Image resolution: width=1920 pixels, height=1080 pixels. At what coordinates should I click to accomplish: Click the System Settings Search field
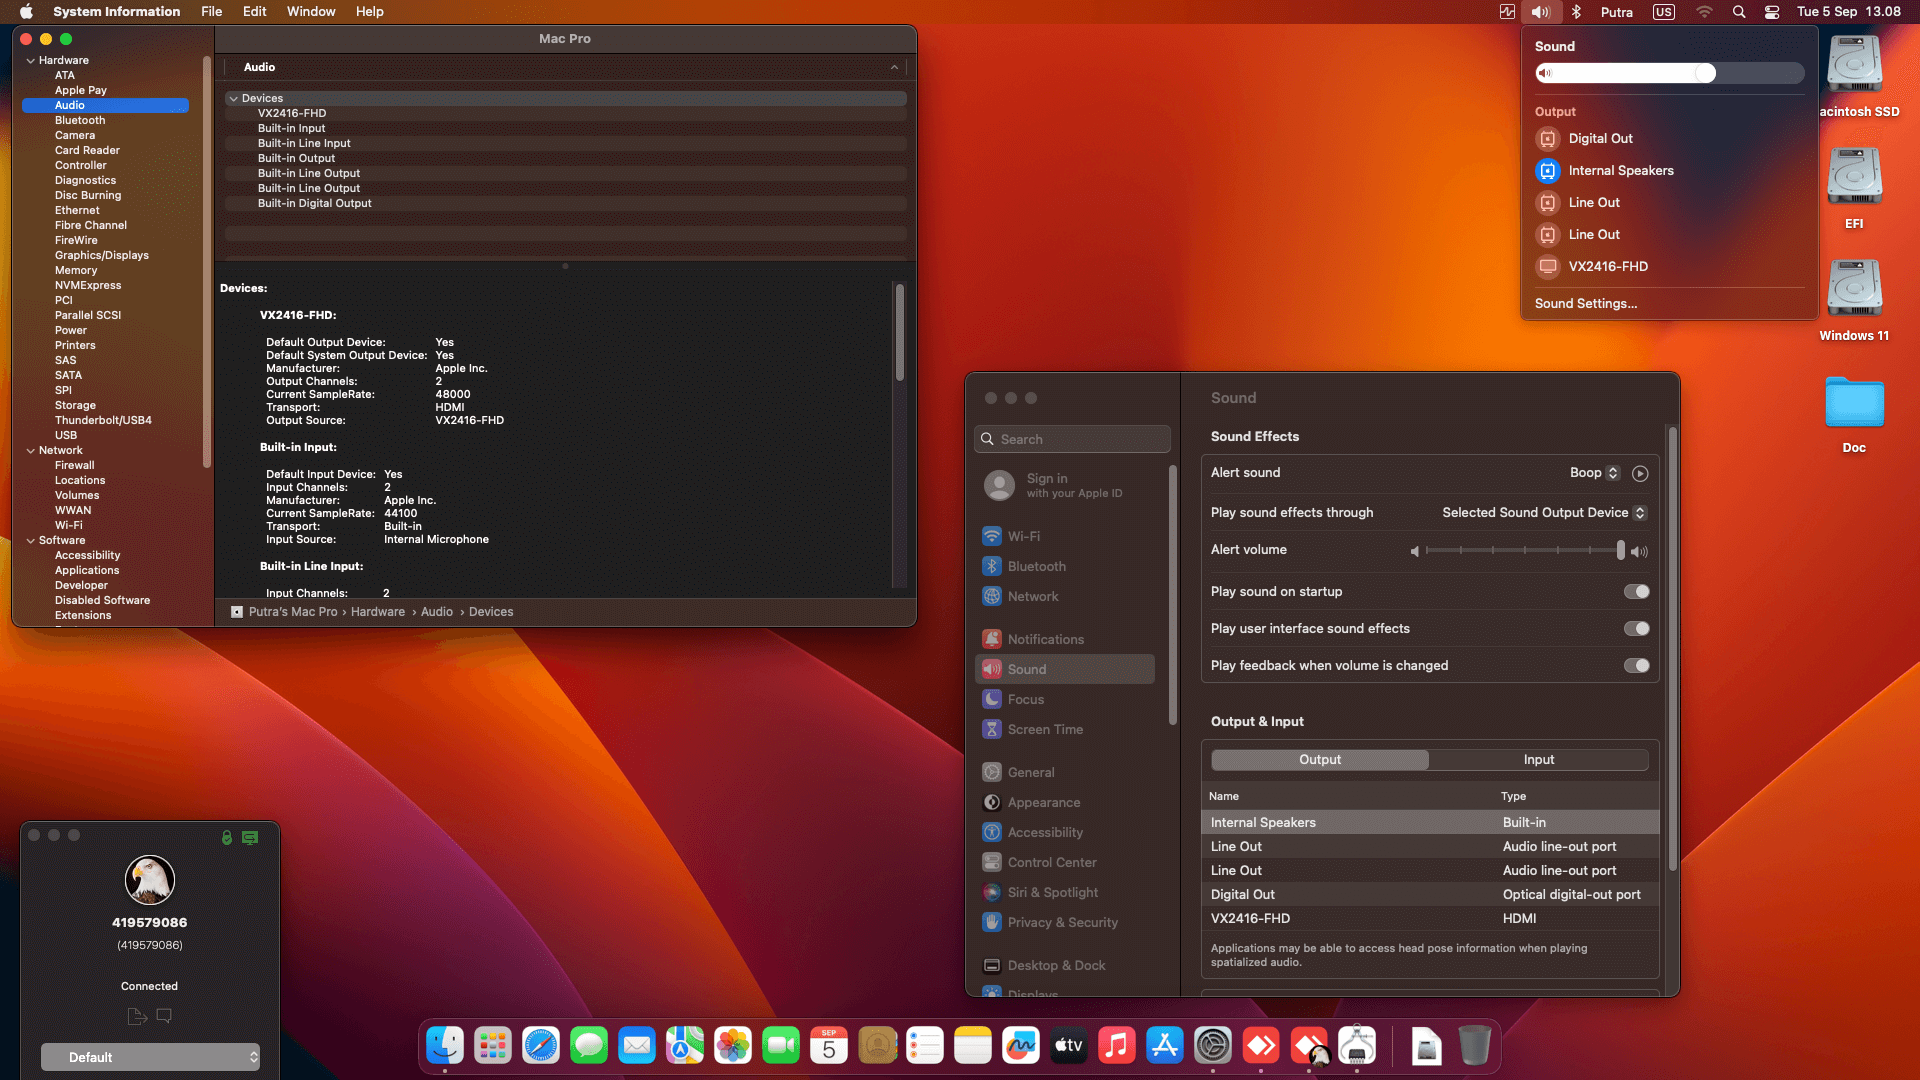(x=1072, y=440)
